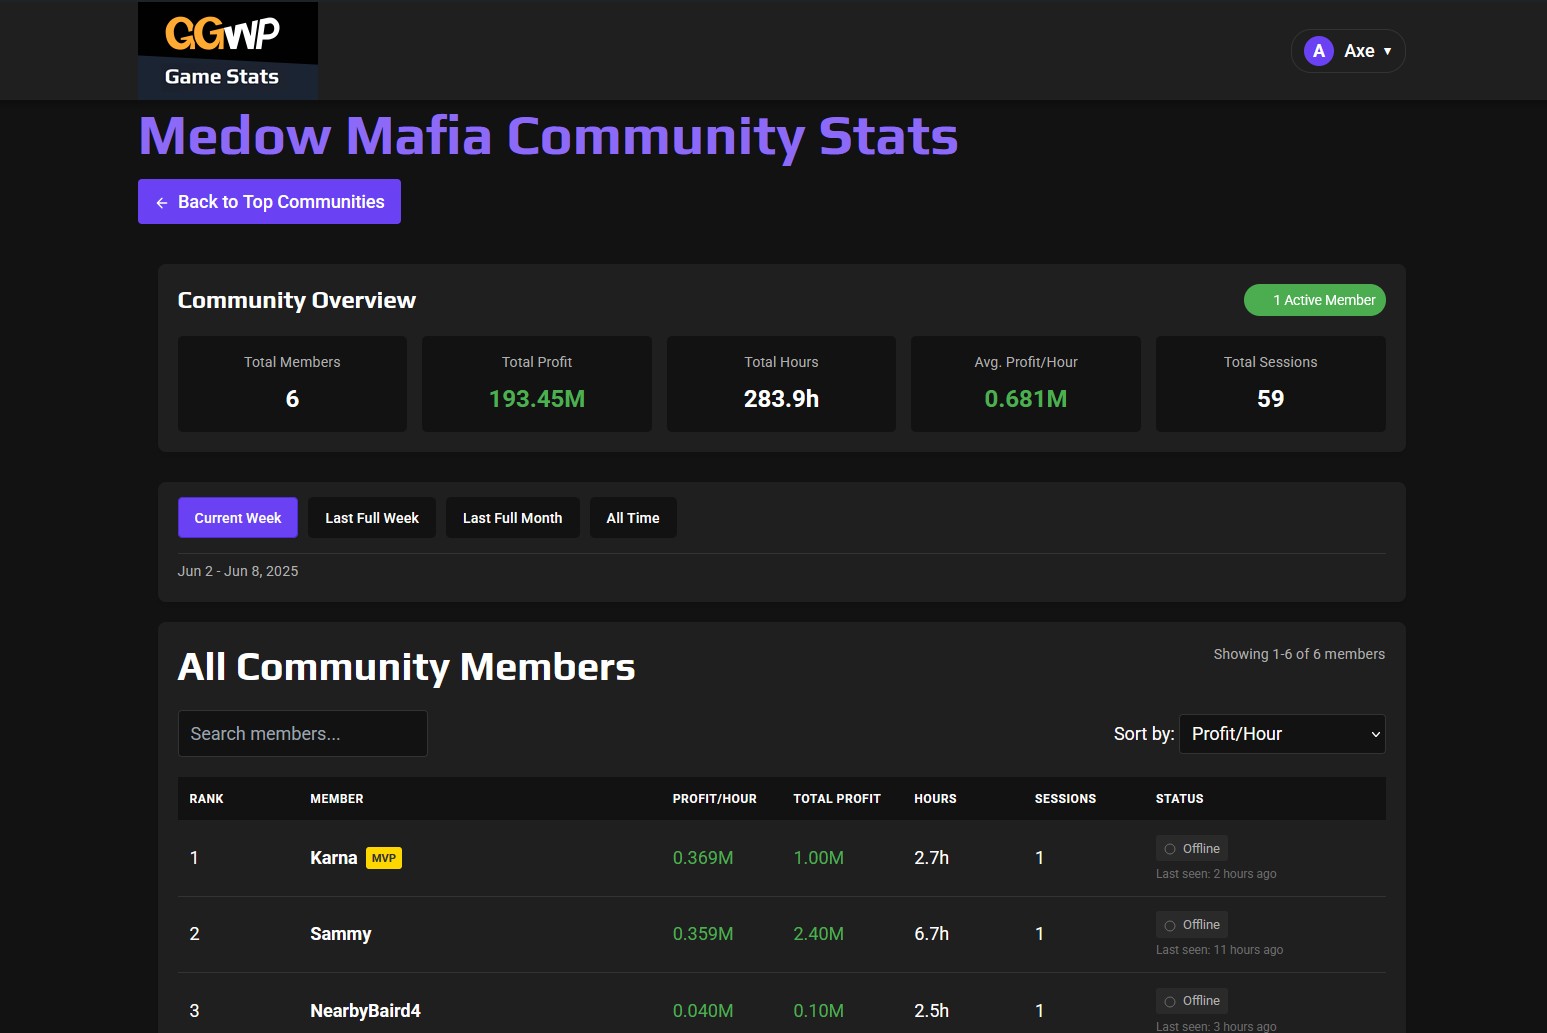Open the Sort by dropdown showing Profit/Hour
Screen dimensions: 1547x1033
1281,733
